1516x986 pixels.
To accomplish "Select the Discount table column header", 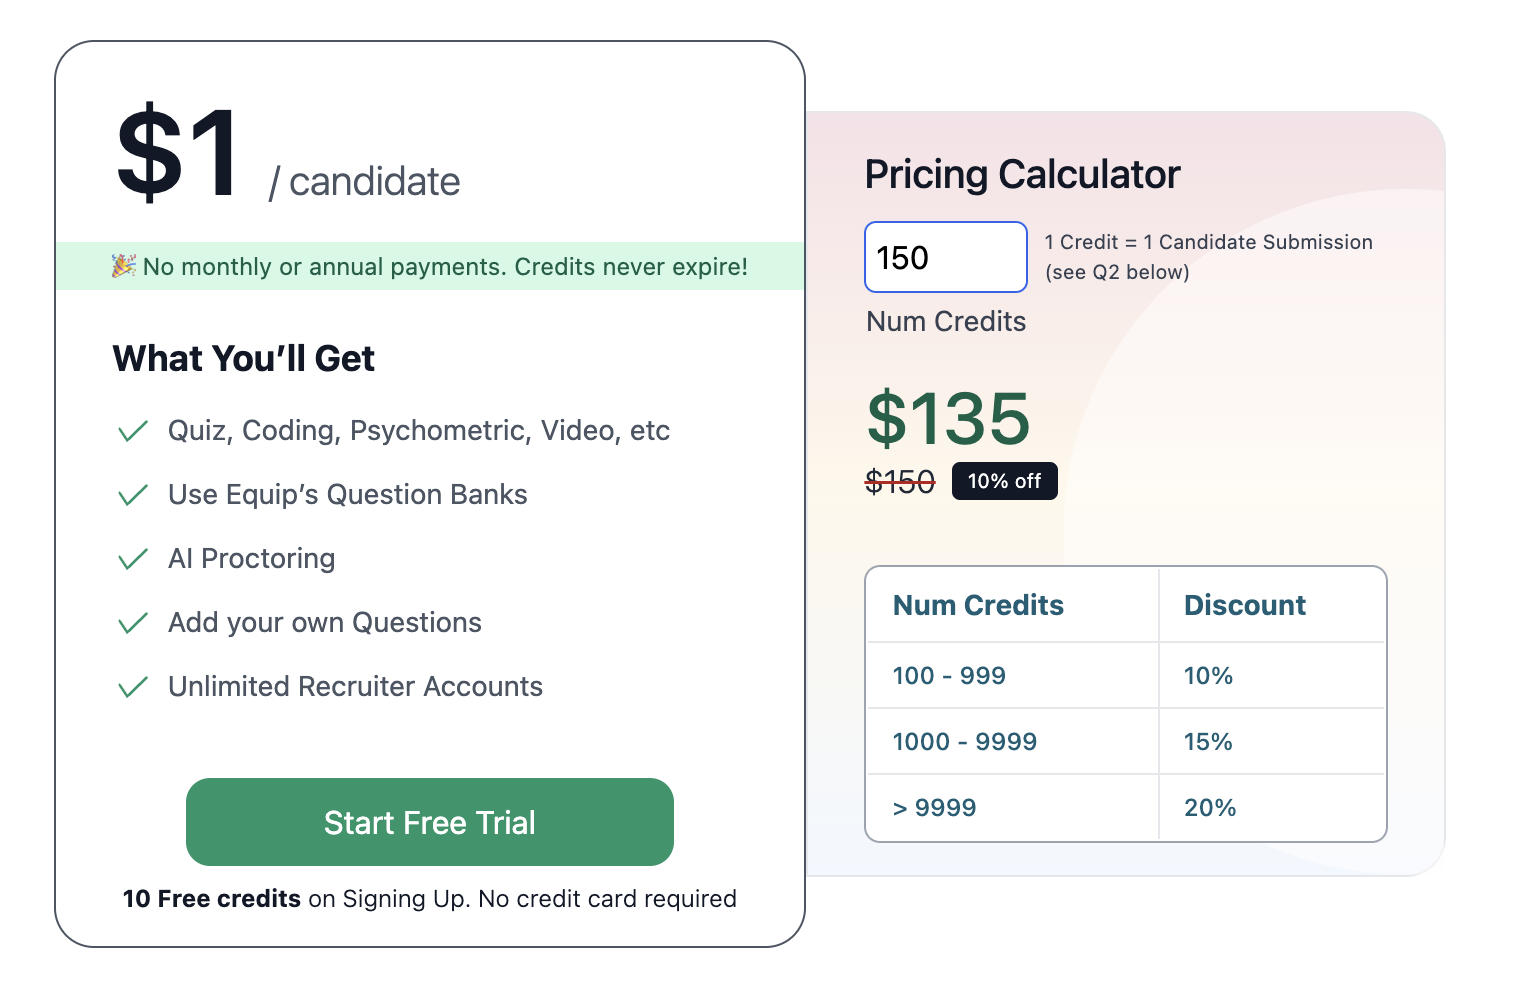I will click(1245, 605).
